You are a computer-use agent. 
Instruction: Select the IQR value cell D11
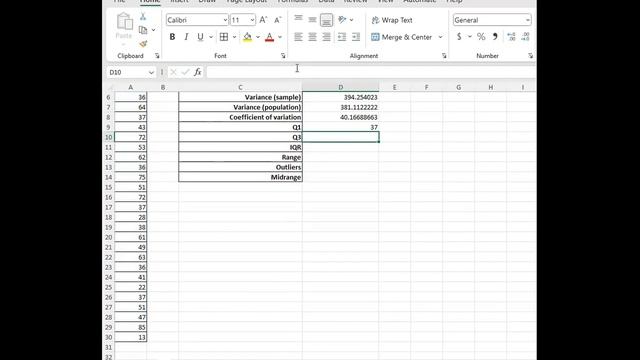click(x=340, y=147)
